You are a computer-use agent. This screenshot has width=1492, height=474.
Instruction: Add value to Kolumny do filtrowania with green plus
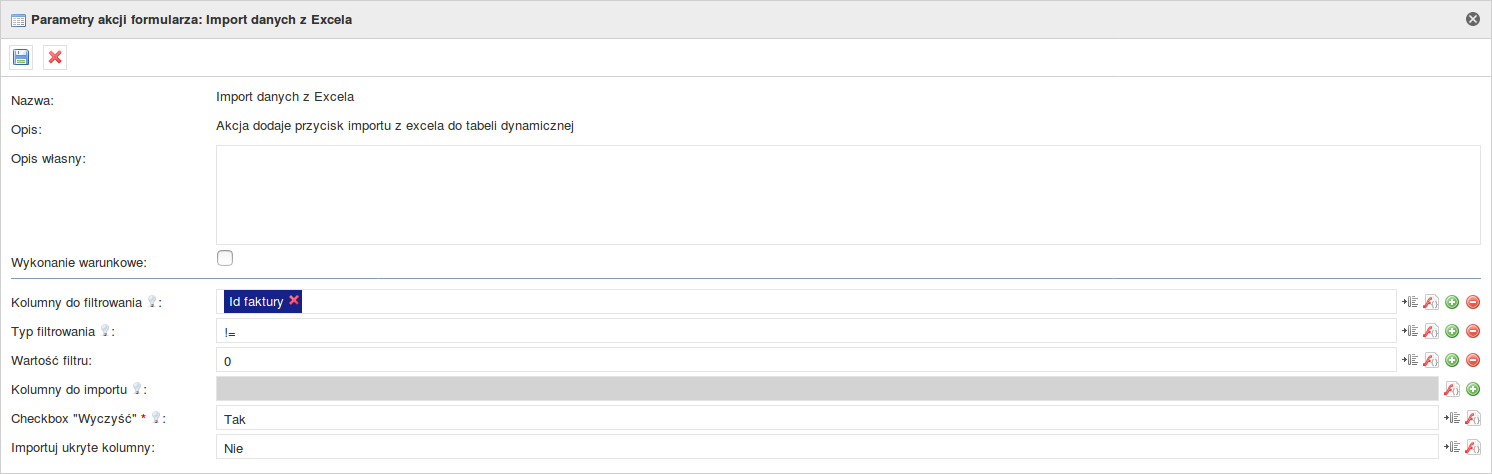[x=1452, y=302]
